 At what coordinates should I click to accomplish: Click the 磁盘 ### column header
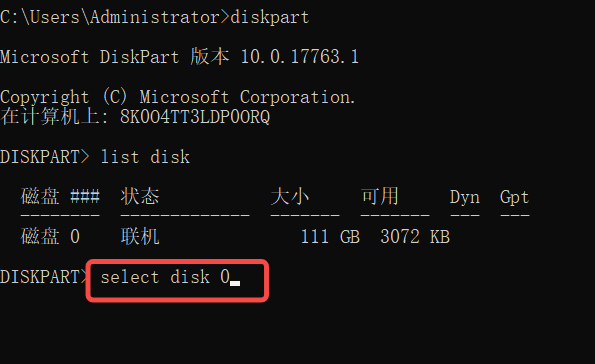(60, 197)
